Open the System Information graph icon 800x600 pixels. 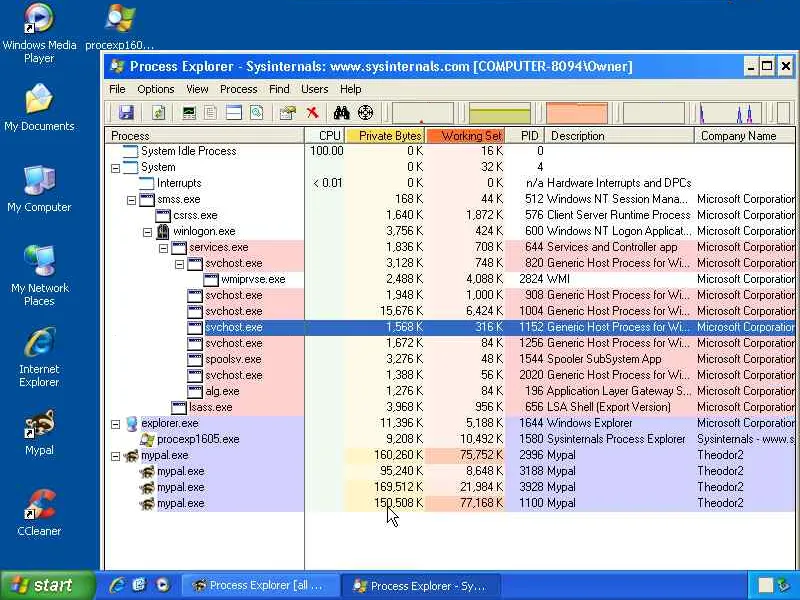189,113
